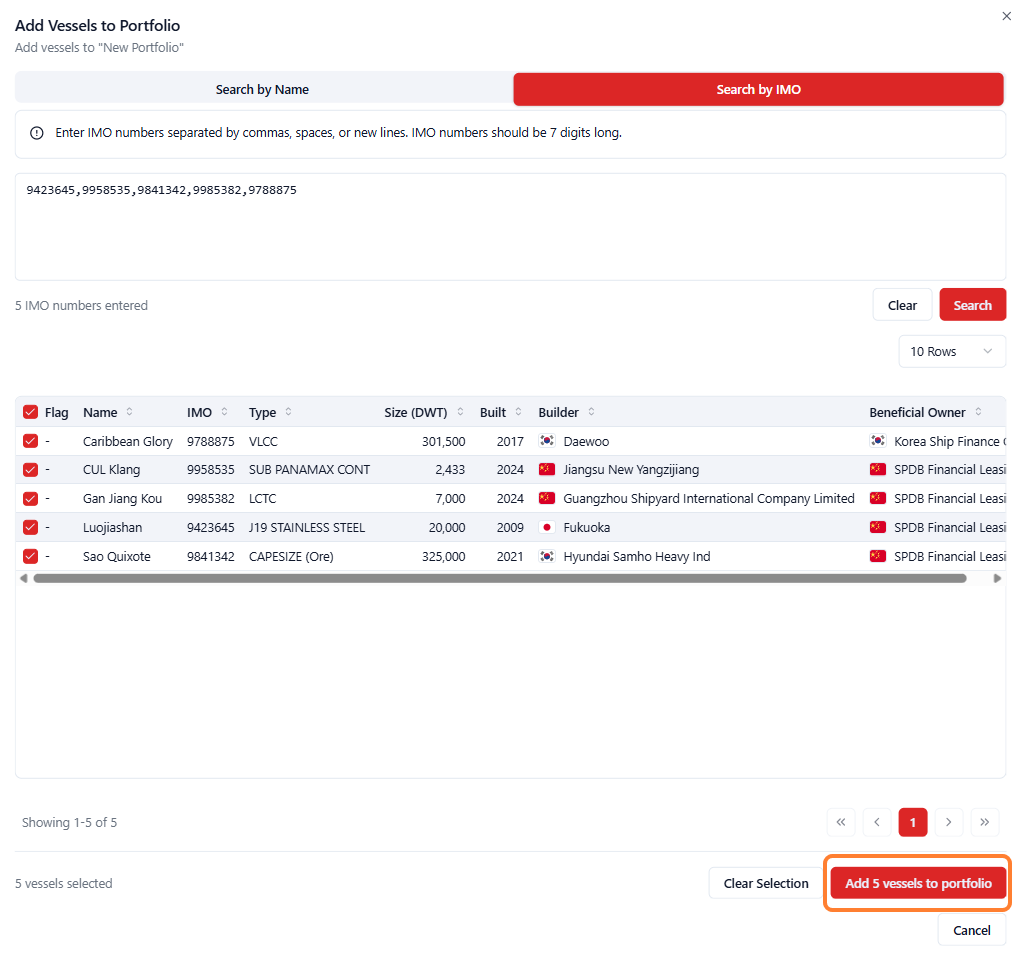Viewport: 1024px width, 960px height.
Task: Click the horizontal scrollbar of results table
Action: coord(500,579)
